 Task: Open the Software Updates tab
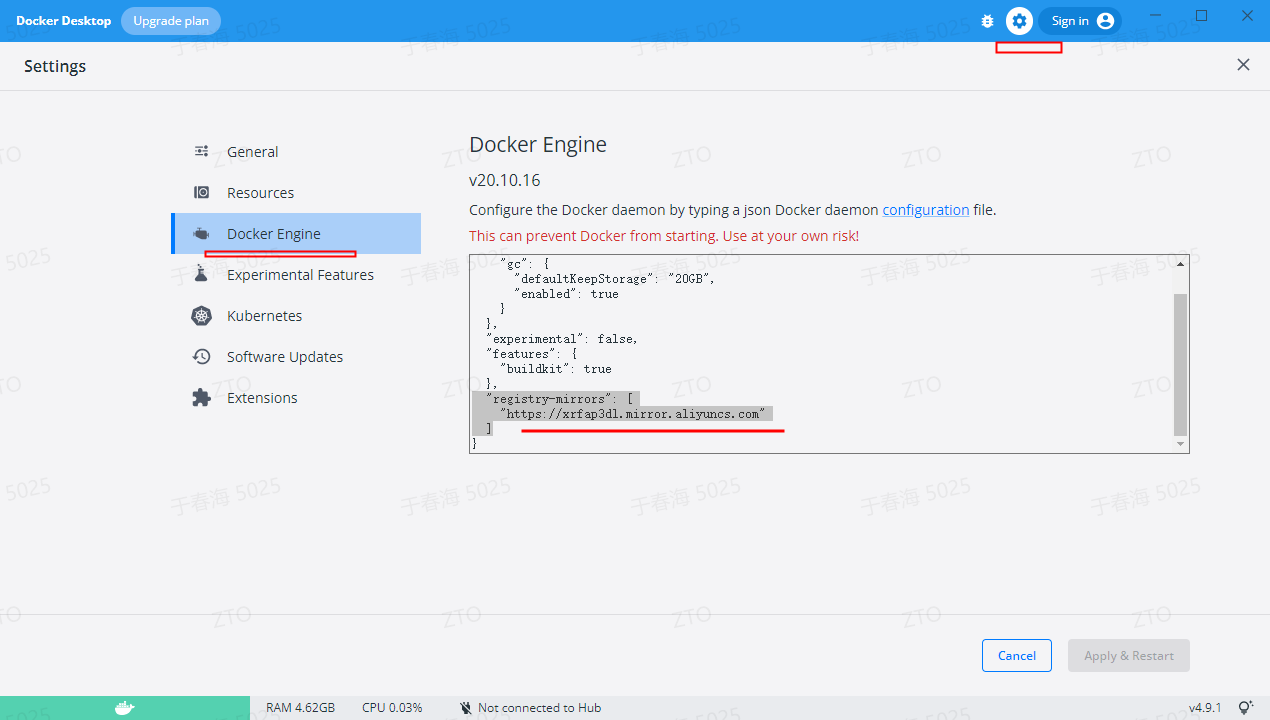click(x=296, y=357)
